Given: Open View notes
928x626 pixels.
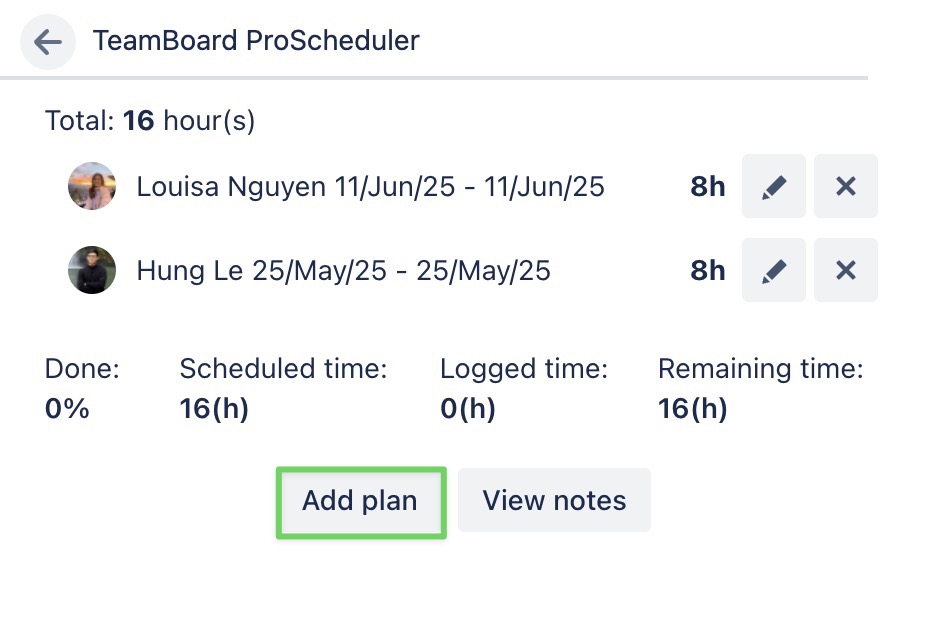Looking at the screenshot, I should (x=554, y=500).
